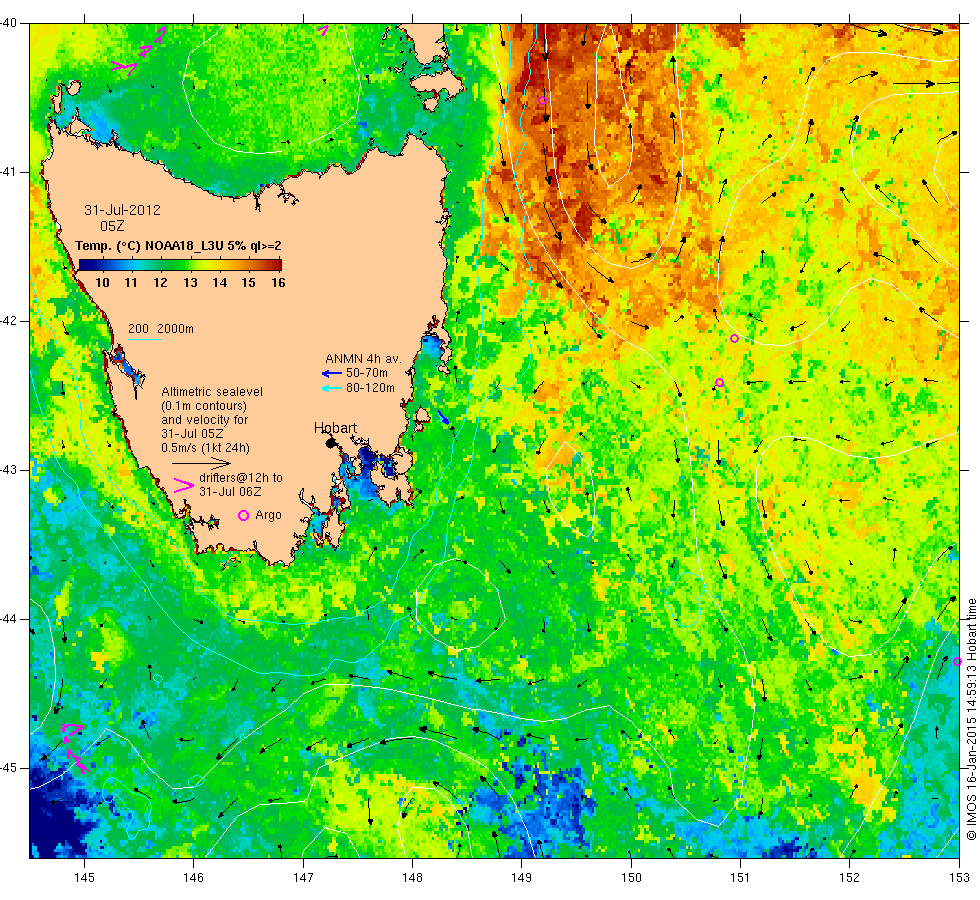Click the '05Z' time label under the date

pos(112,226)
